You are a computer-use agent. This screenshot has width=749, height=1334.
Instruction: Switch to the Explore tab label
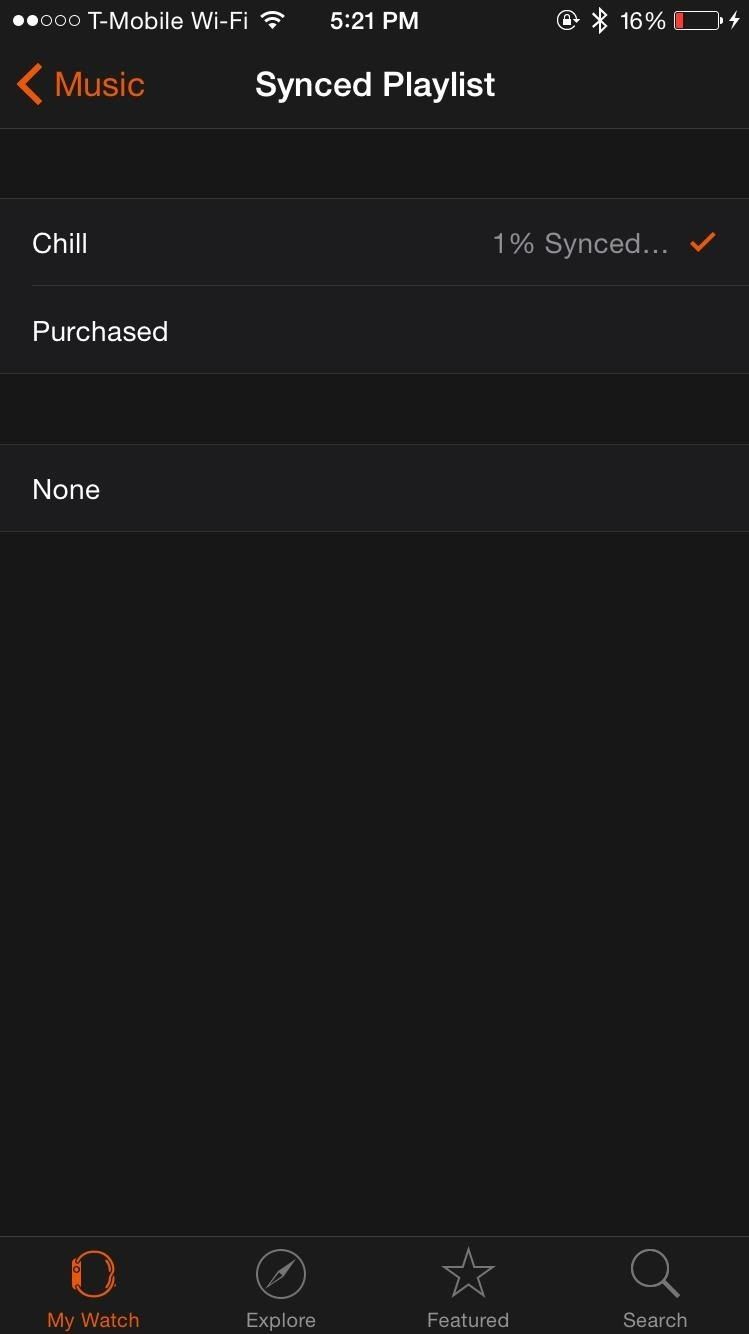pos(280,1320)
